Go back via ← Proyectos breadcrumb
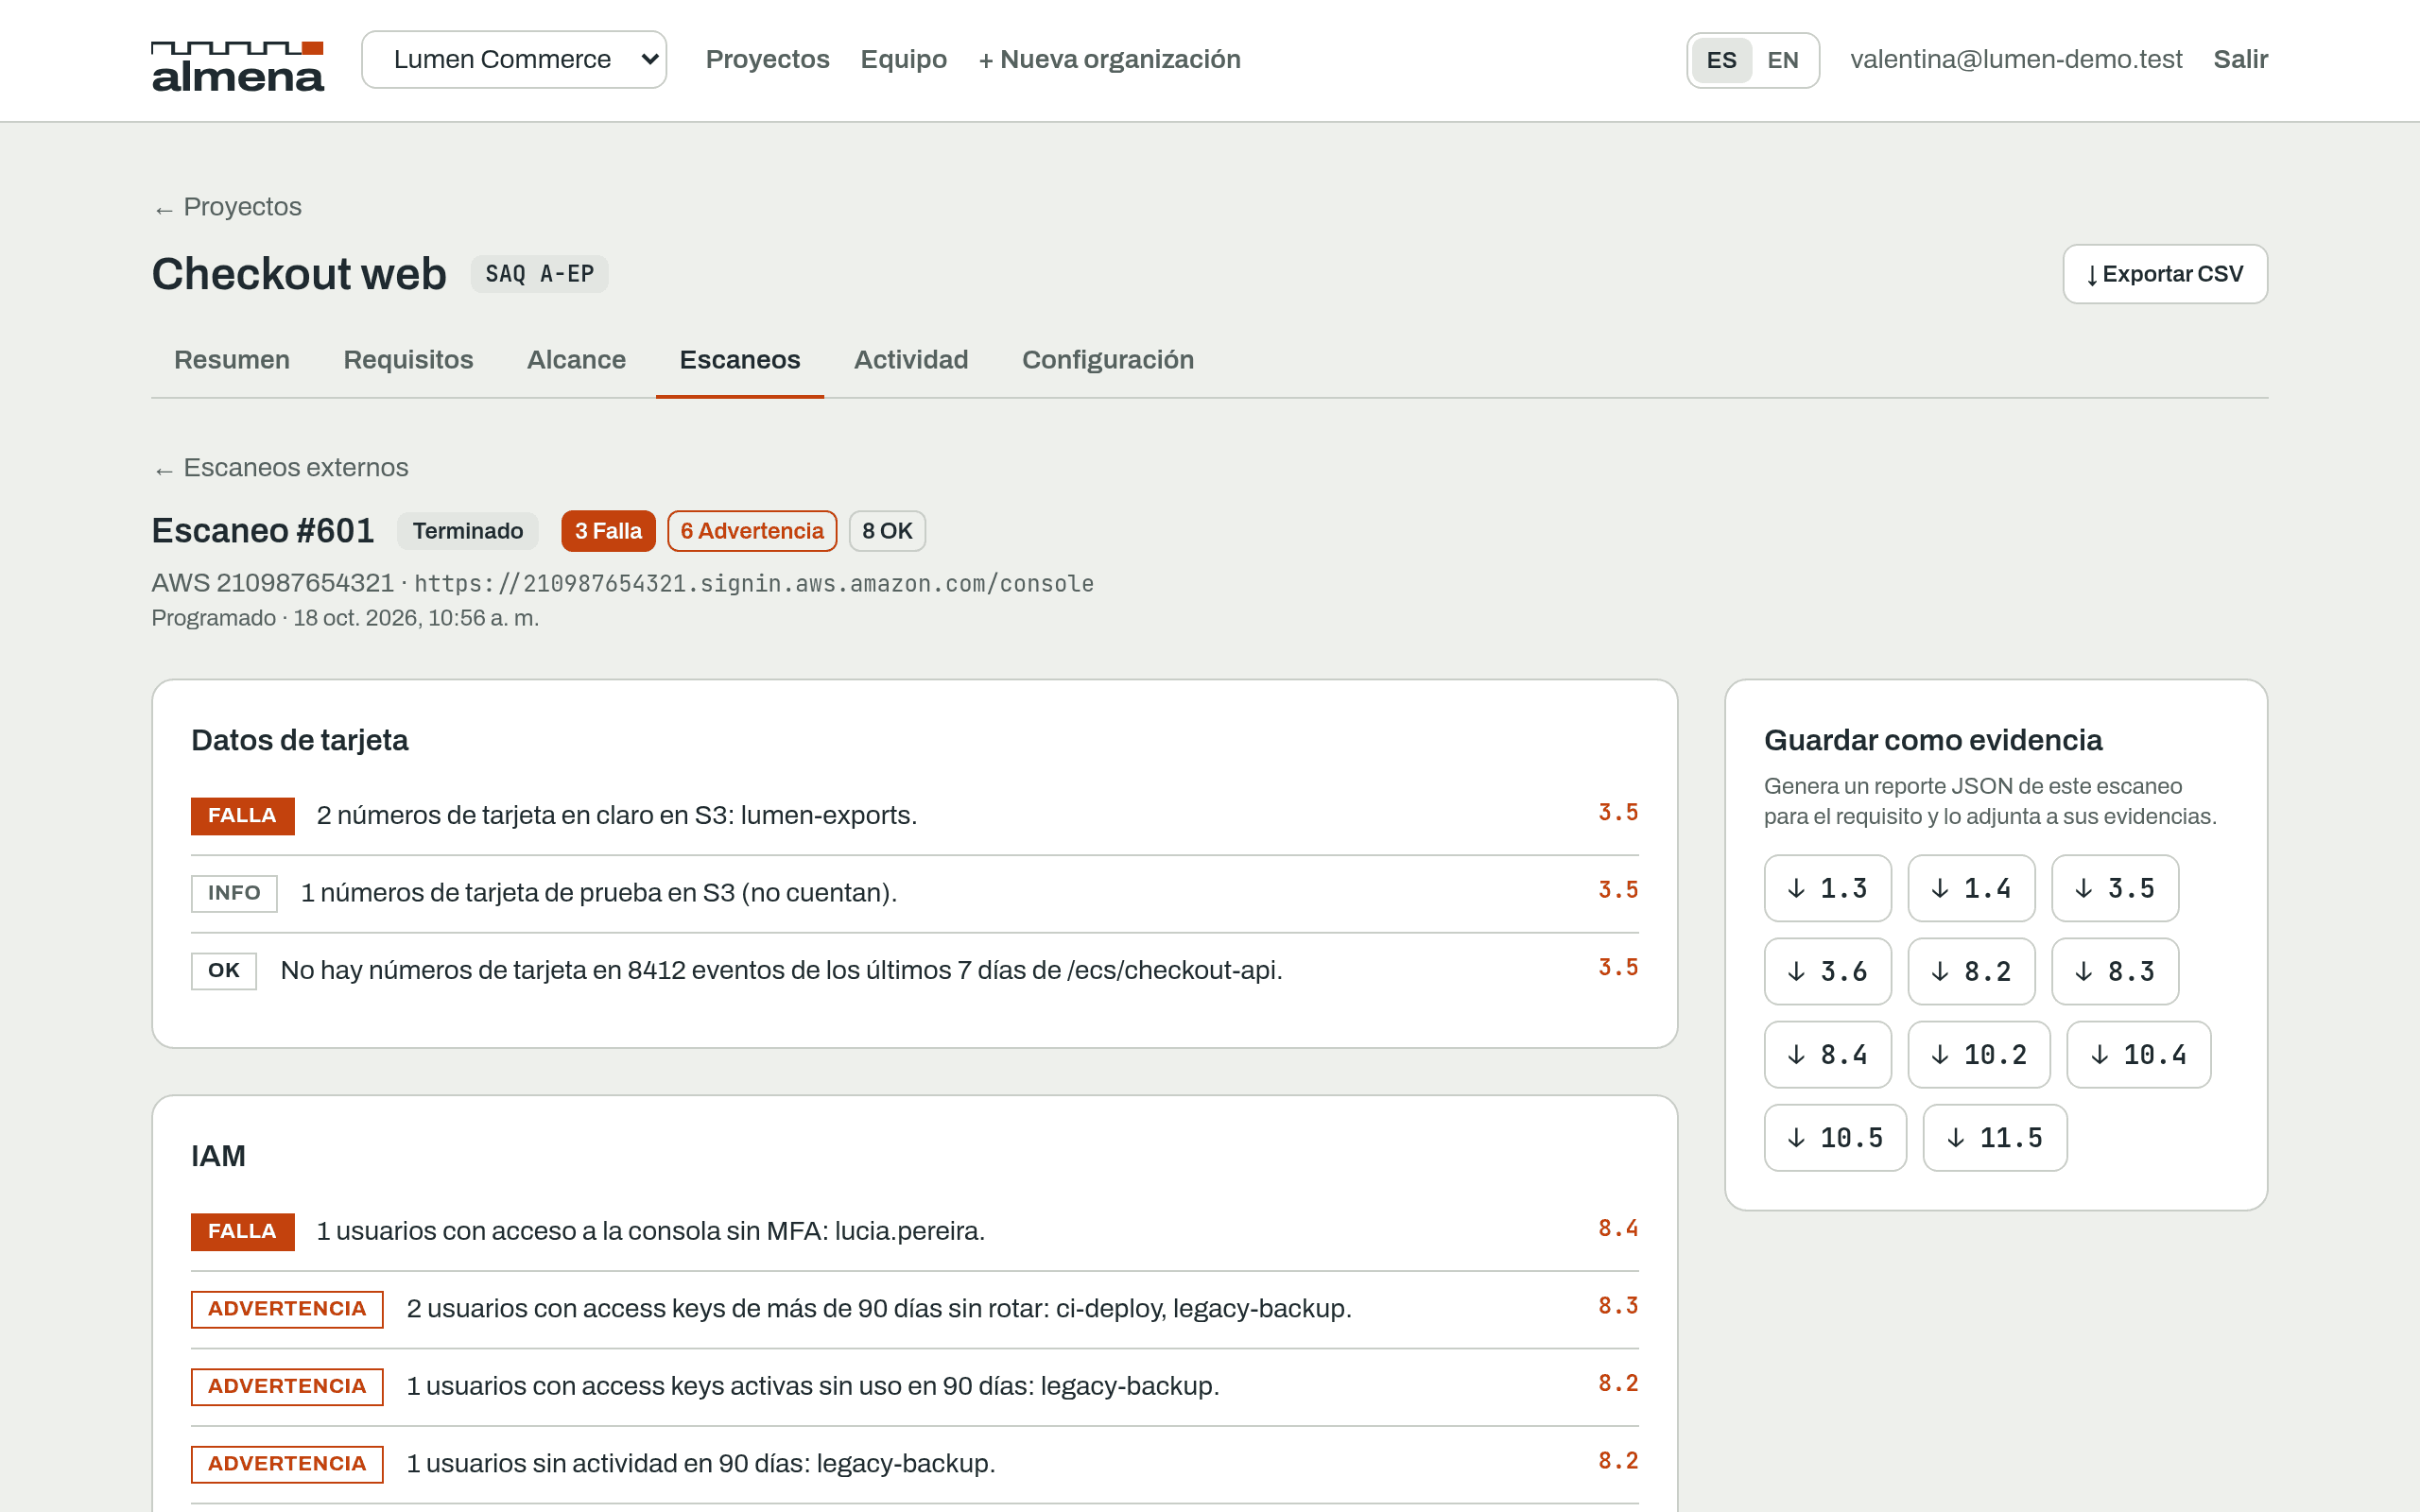This screenshot has width=2420, height=1512. click(x=227, y=207)
